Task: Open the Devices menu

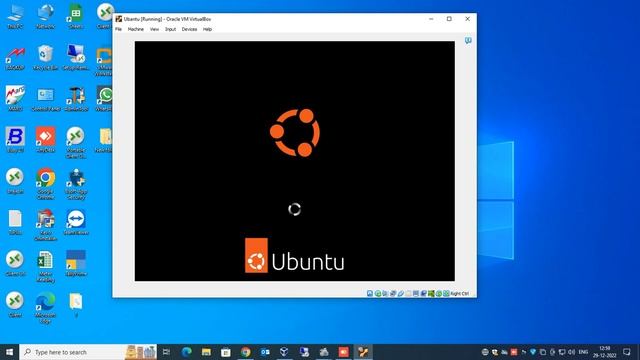Action: pos(189,29)
